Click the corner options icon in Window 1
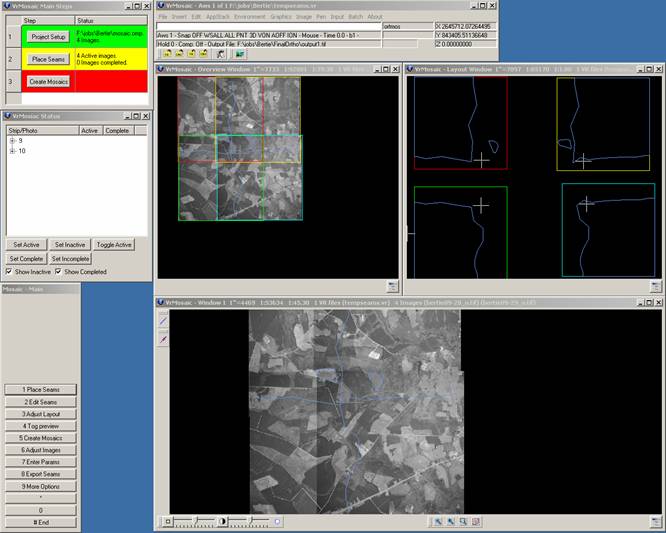The width and height of the screenshot is (666, 533). pyautogui.click(x=656, y=522)
